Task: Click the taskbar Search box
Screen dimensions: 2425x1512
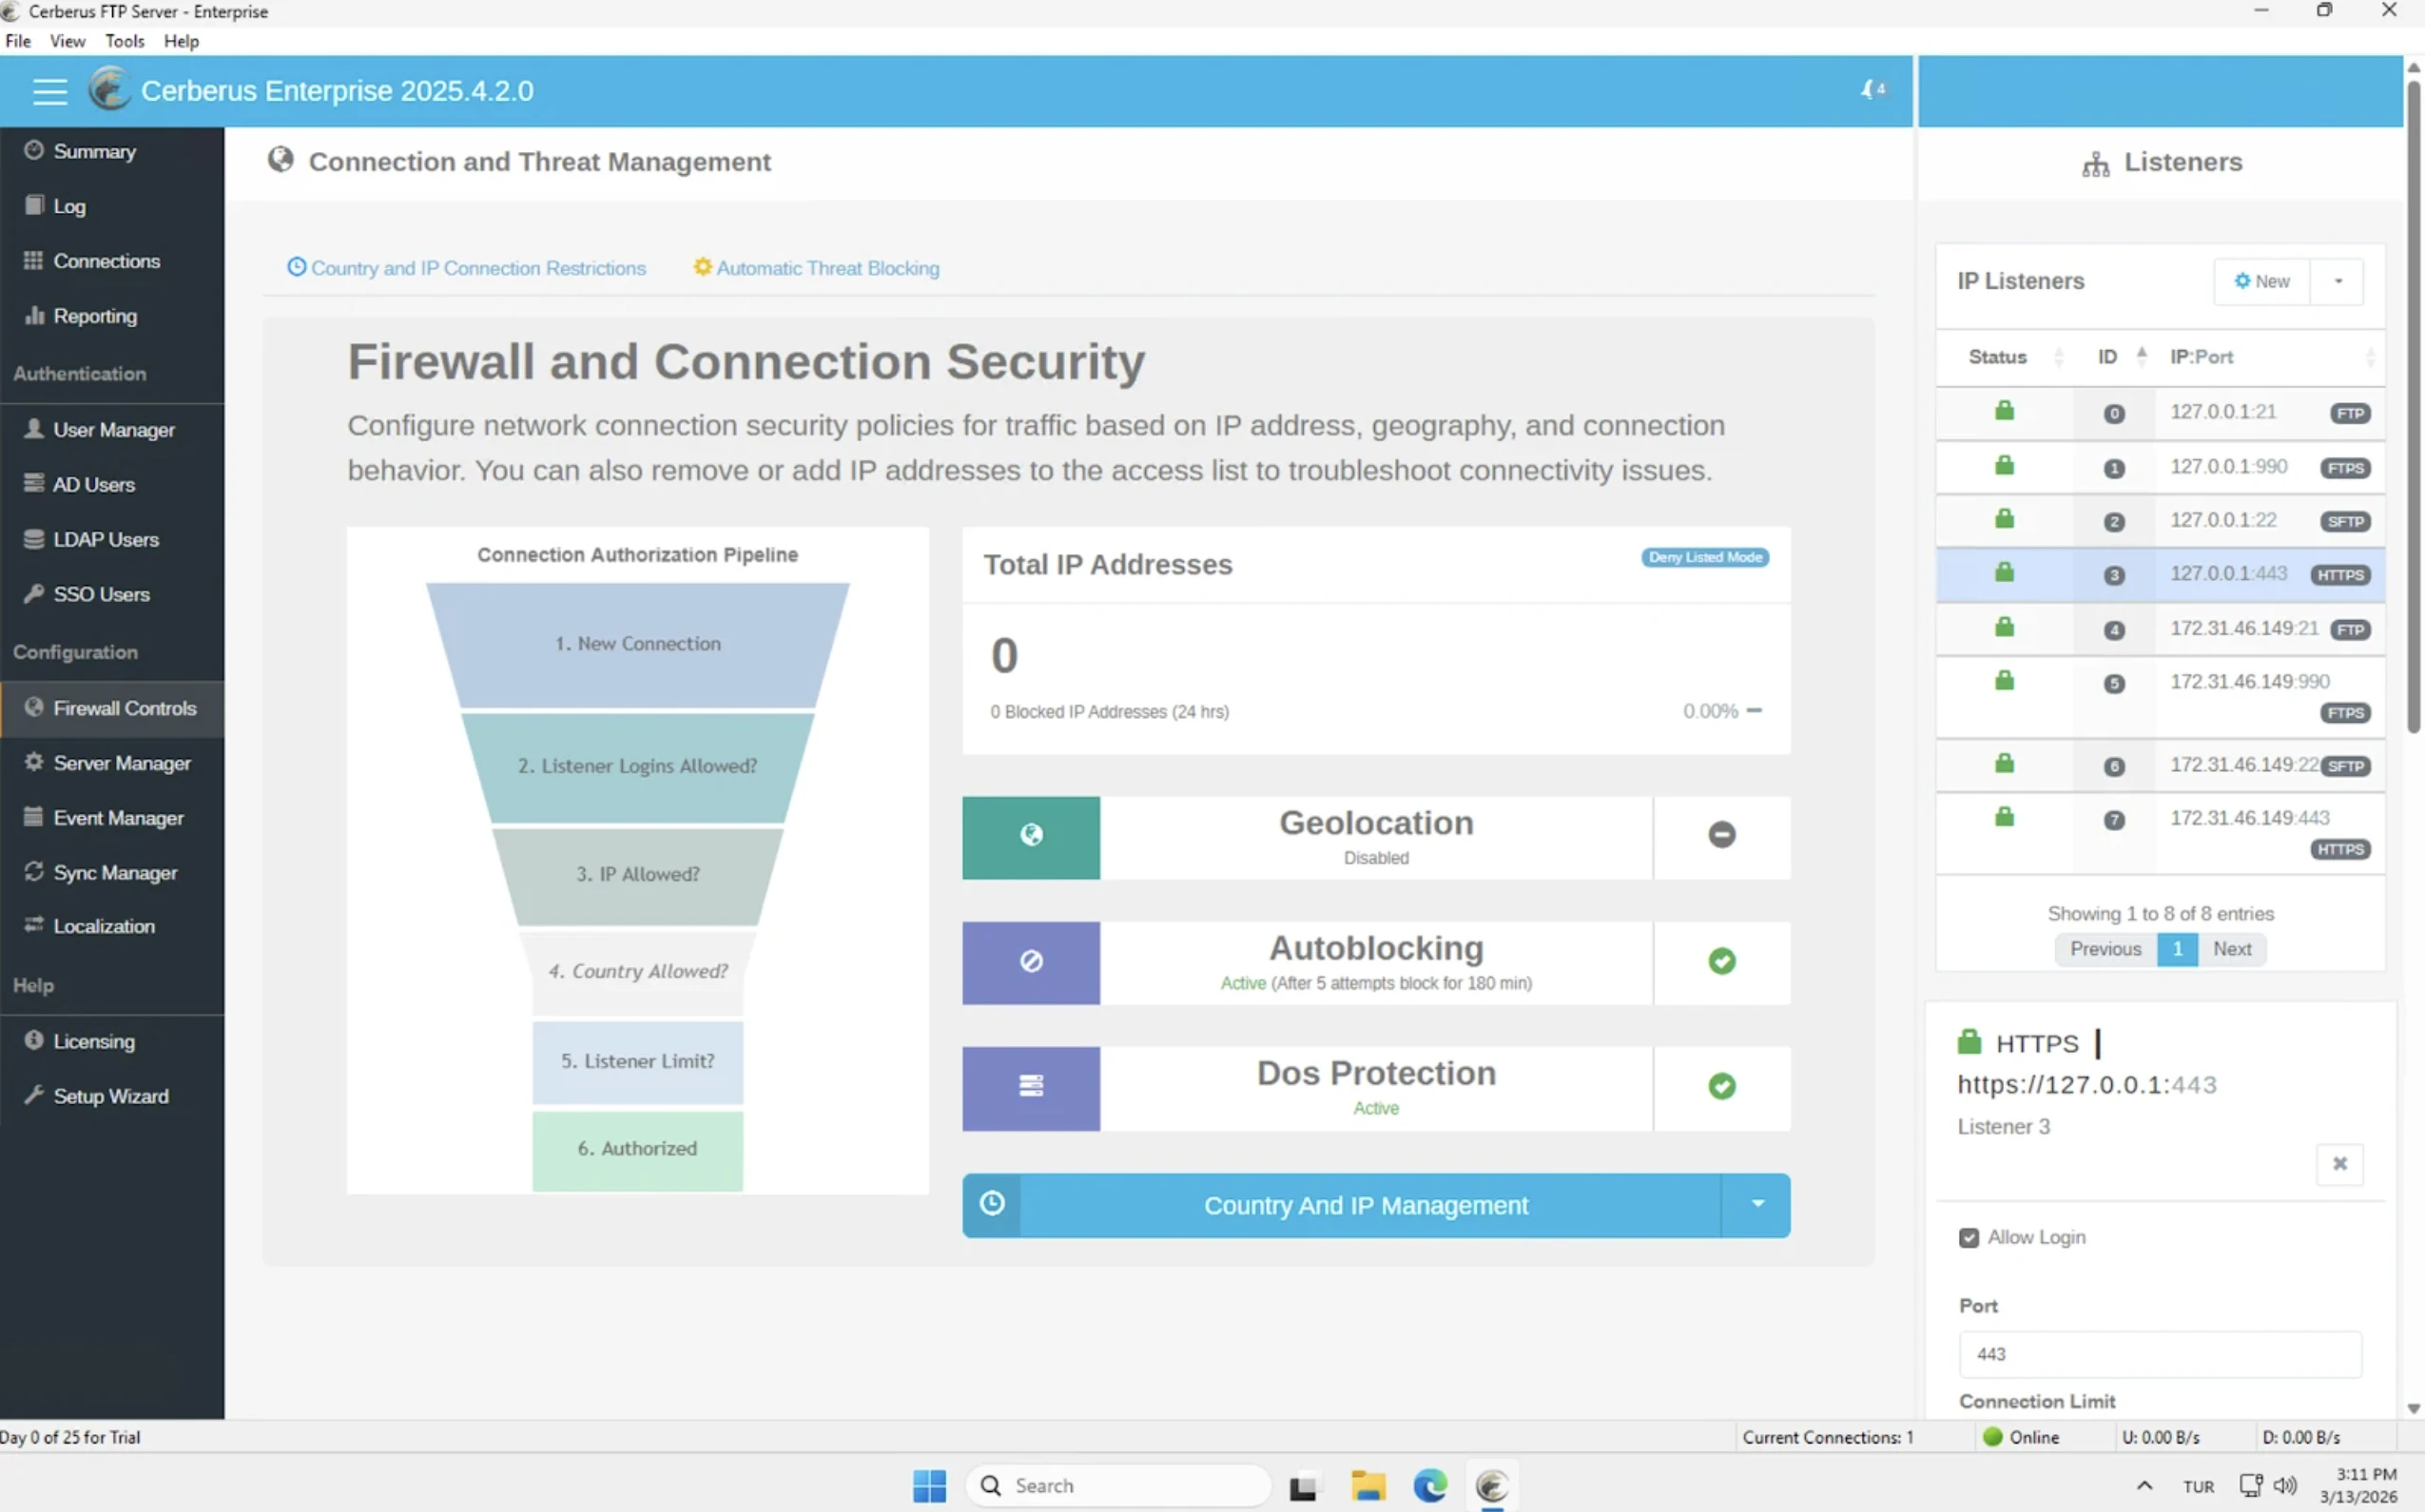Action: (1118, 1486)
